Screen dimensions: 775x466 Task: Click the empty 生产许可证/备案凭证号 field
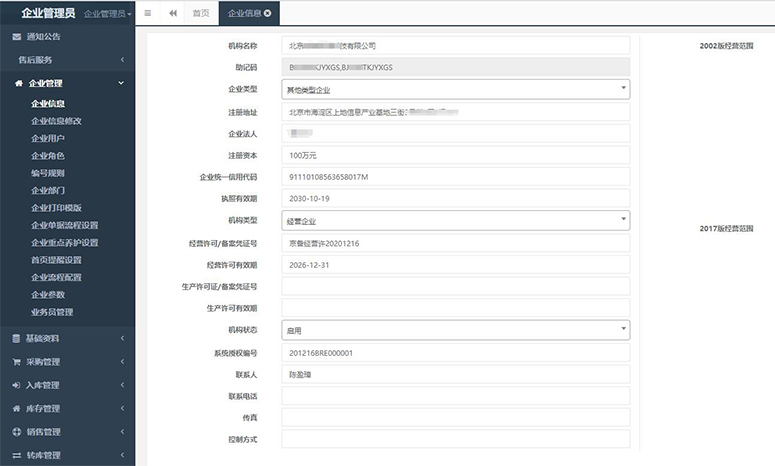(456, 286)
